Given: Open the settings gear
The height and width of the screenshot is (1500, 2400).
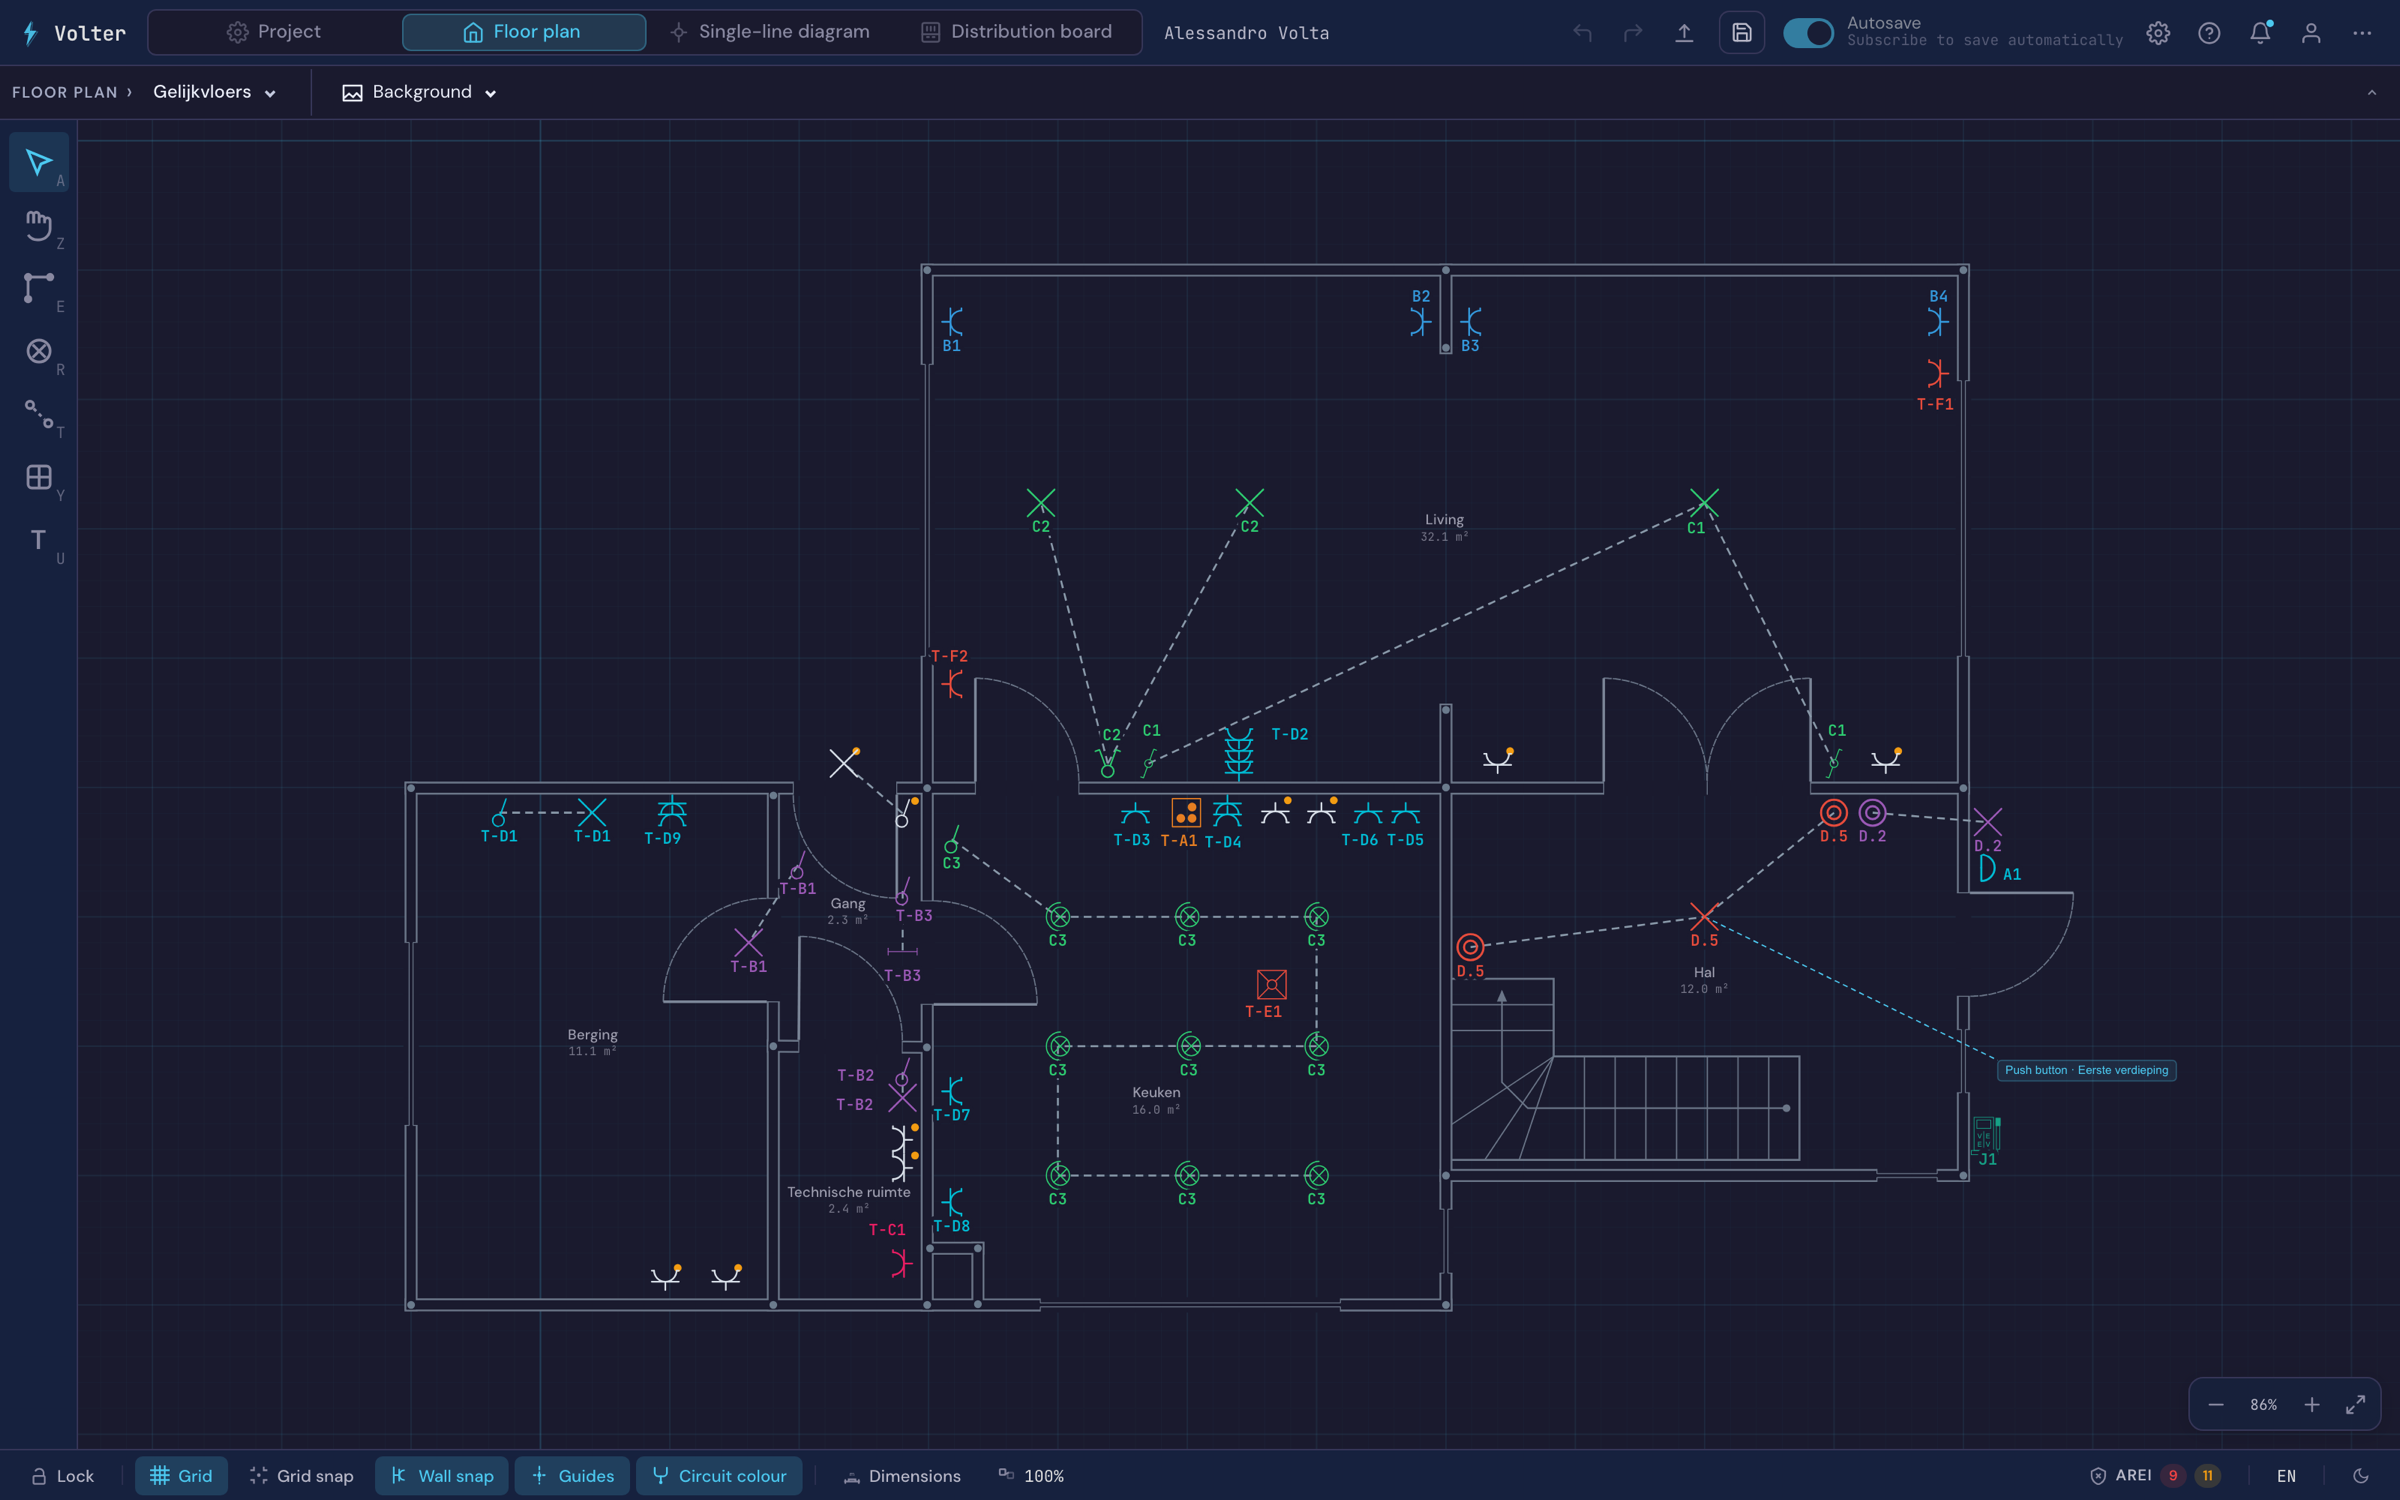Looking at the screenshot, I should (2158, 33).
